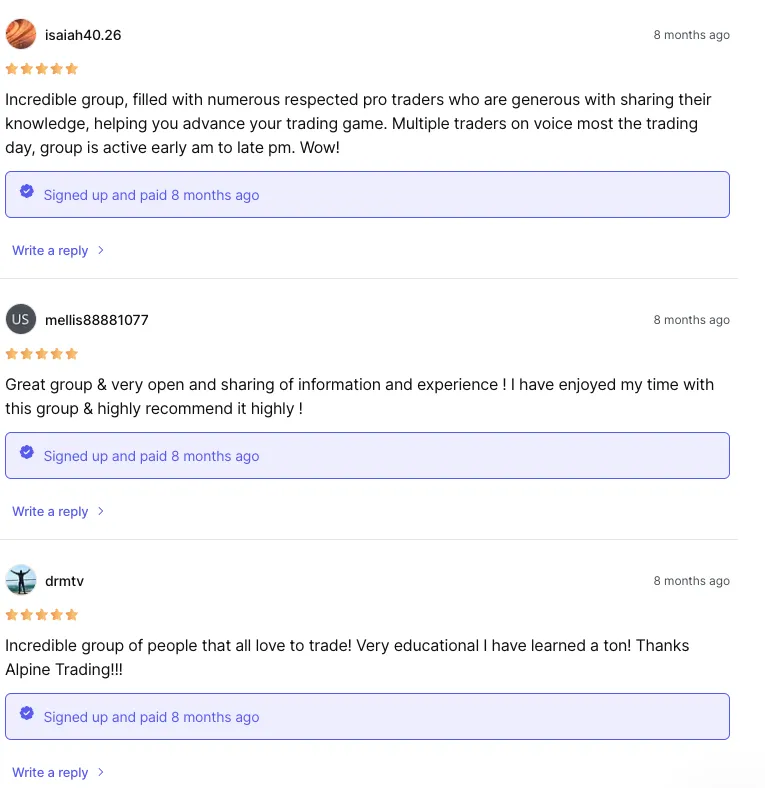Expand reply chevron under isaiah40.26's review

point(101,250)
